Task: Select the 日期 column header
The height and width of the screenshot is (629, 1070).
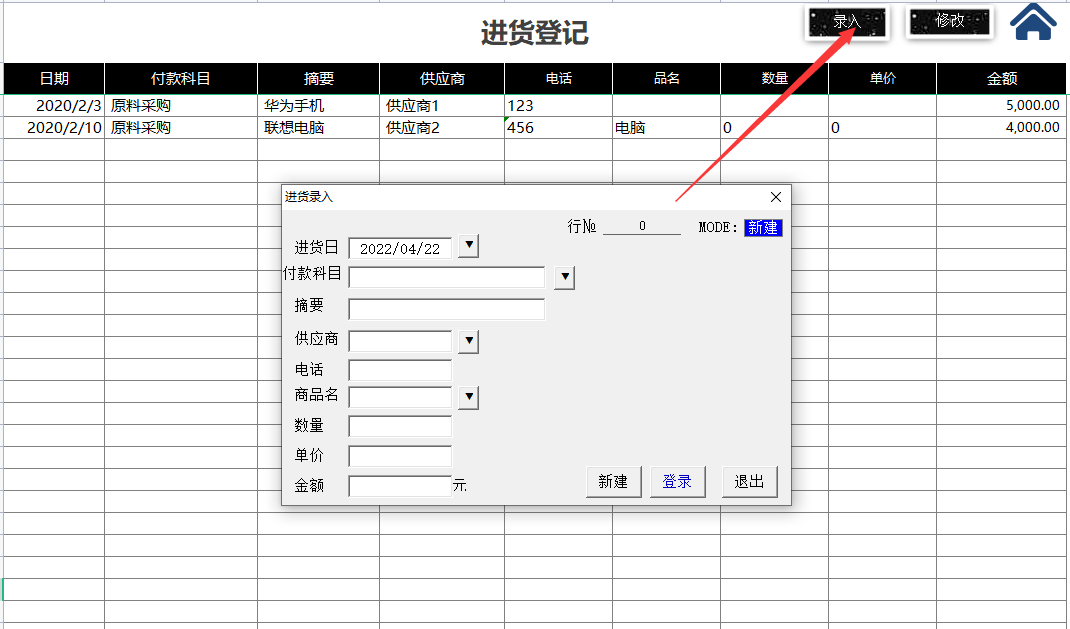Action: 52,78
